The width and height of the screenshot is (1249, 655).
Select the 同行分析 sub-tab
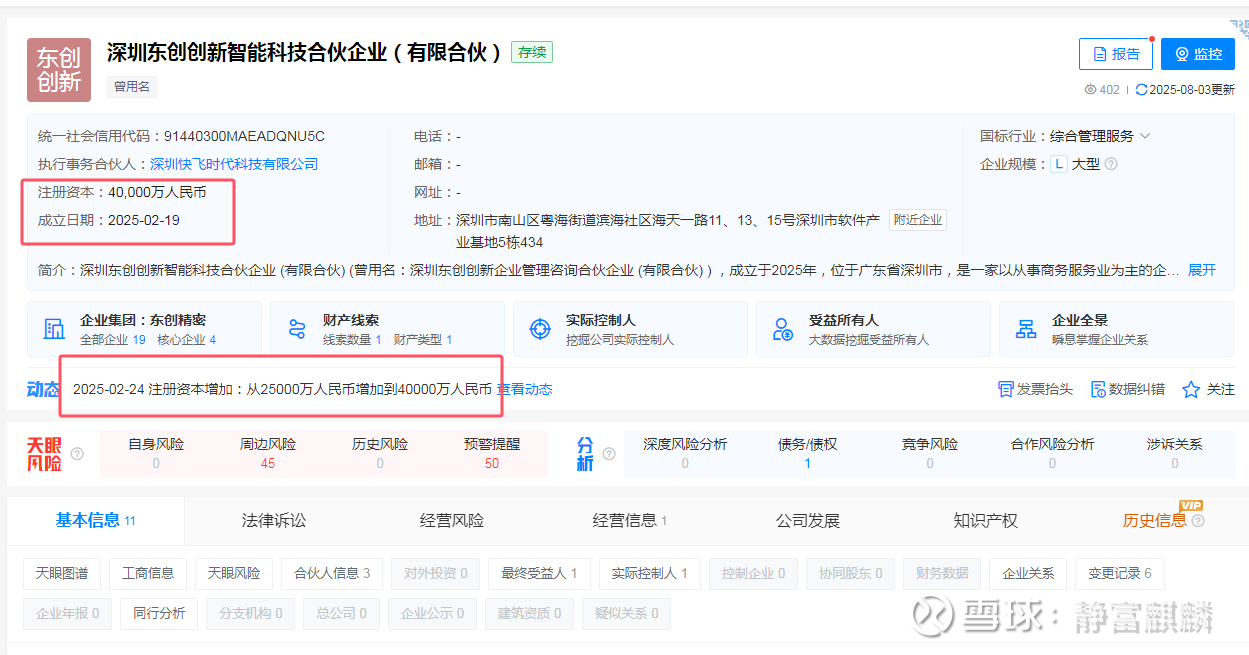(x=159, y=613)
